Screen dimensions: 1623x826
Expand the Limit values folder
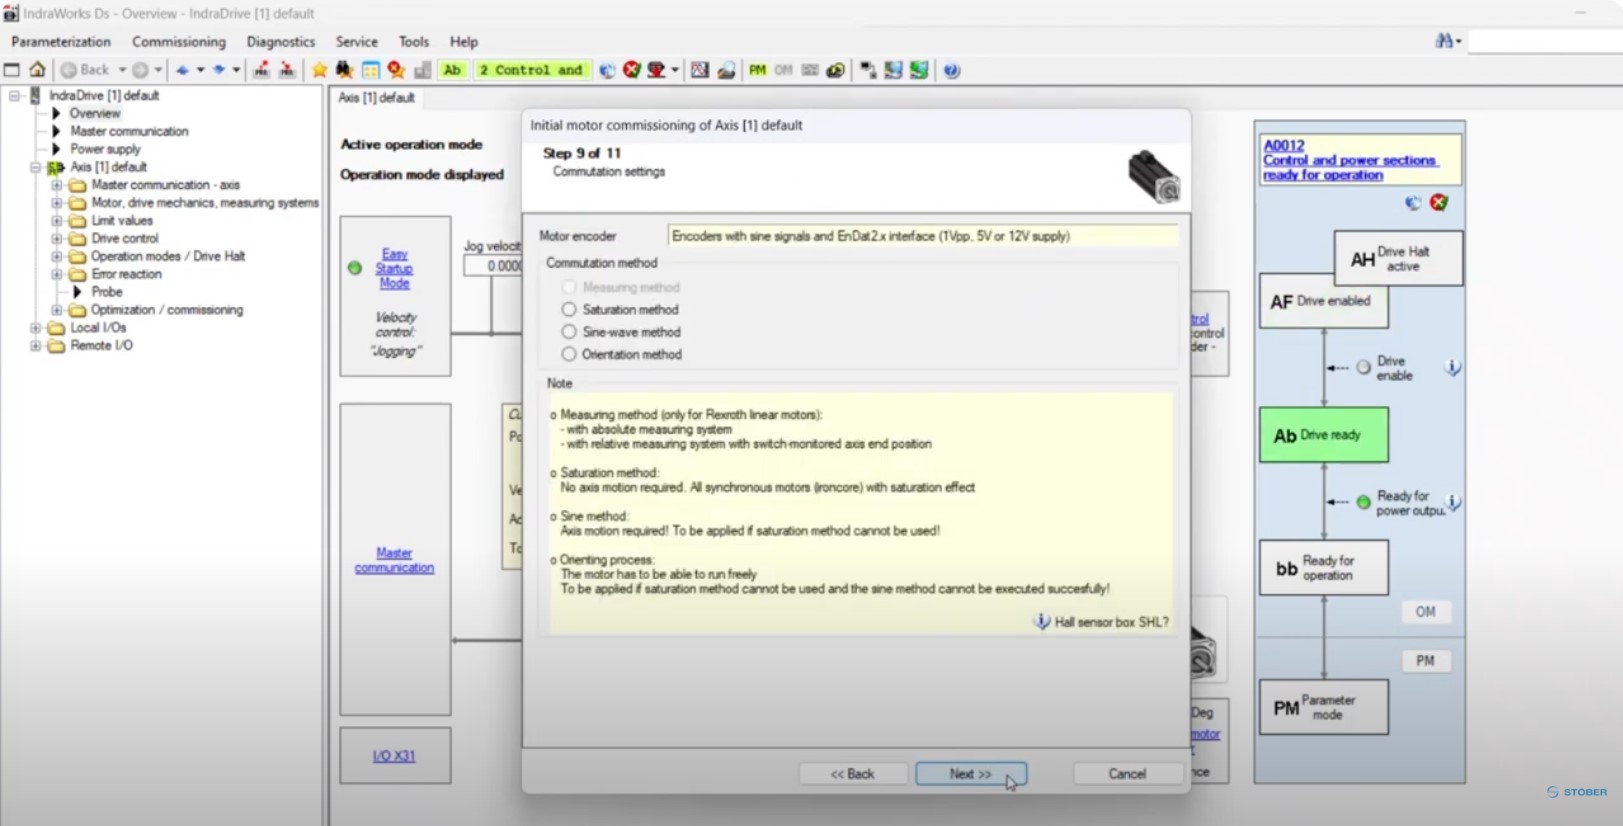coord(57,221)
